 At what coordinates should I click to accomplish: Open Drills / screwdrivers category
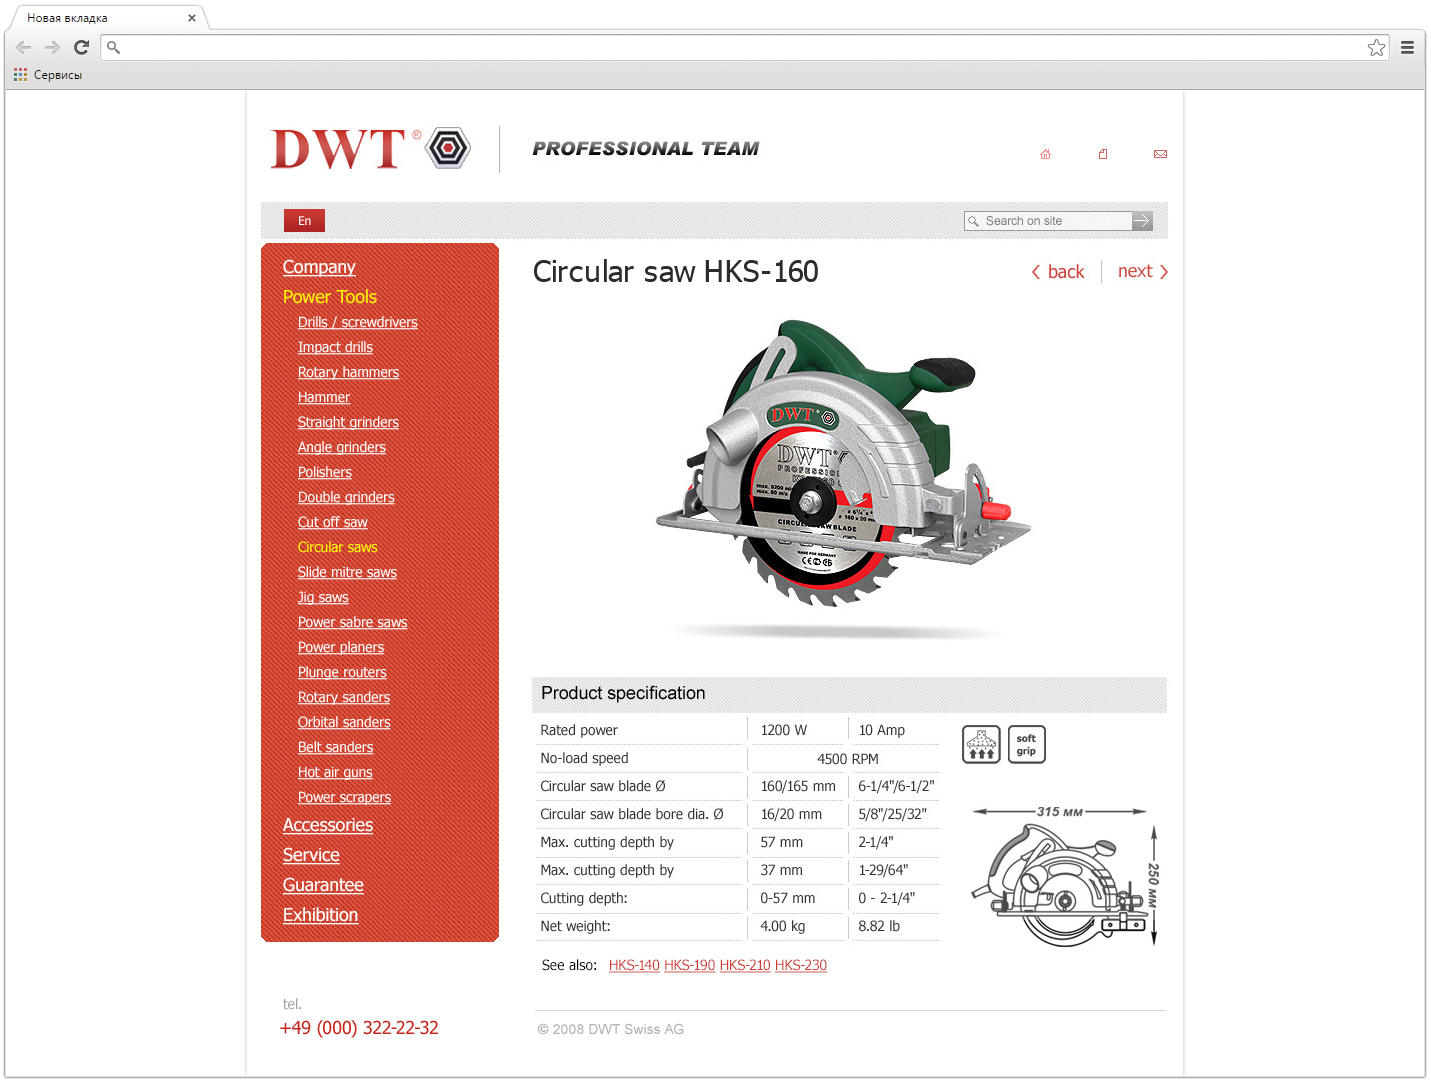(358, 322)
